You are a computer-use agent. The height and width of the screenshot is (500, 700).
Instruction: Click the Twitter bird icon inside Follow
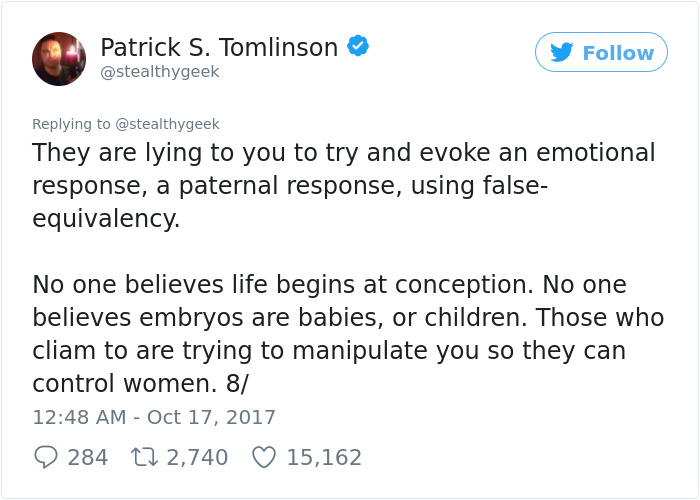(561, 52)
